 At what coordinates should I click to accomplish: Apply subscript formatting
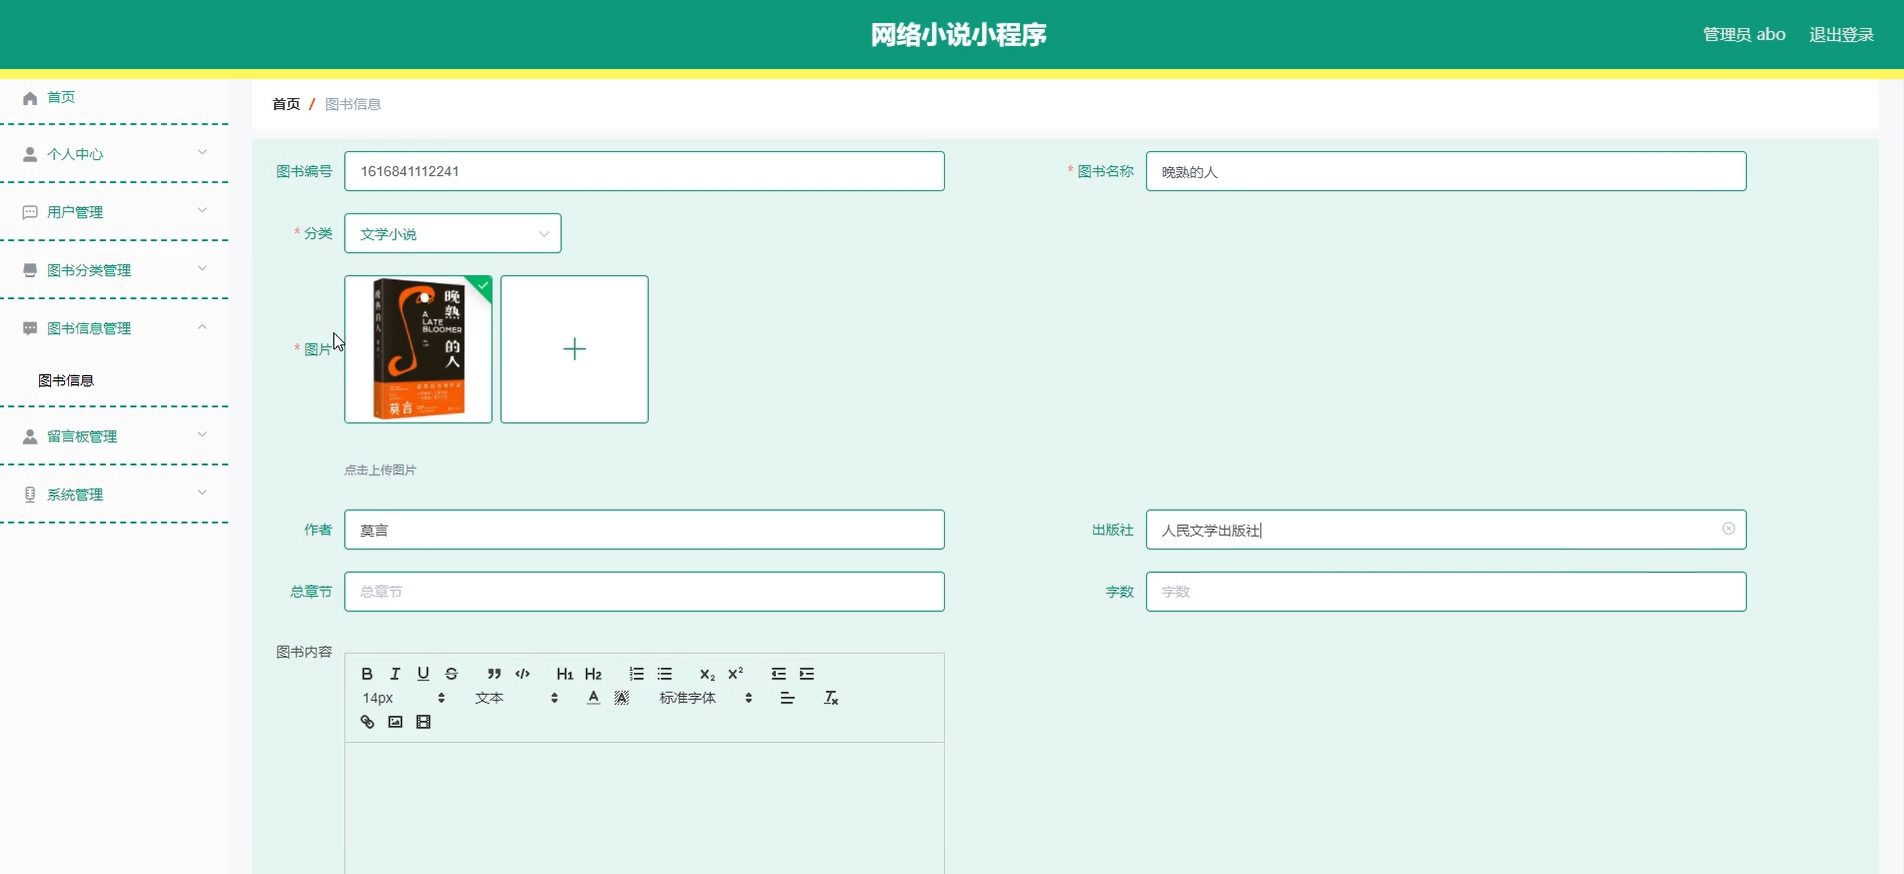pyautogui.click(x=707, y=674)
